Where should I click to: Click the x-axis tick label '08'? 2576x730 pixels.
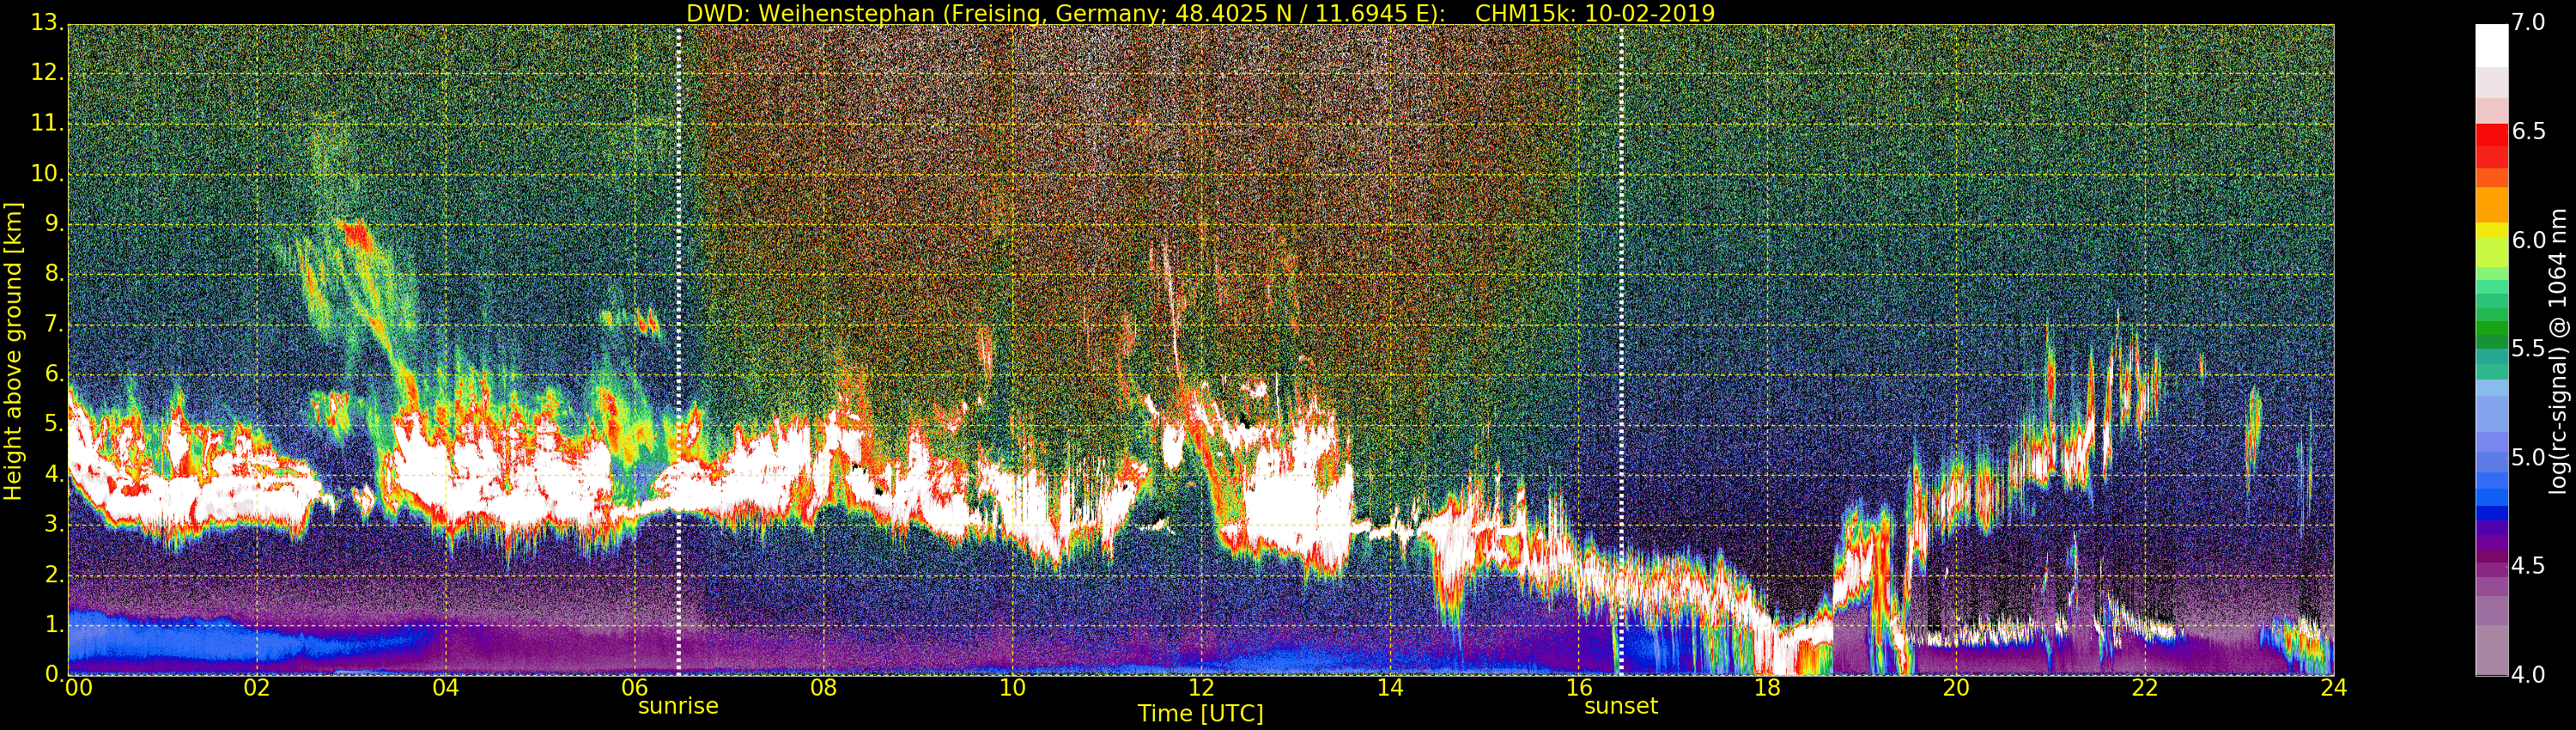click(823, 687)
